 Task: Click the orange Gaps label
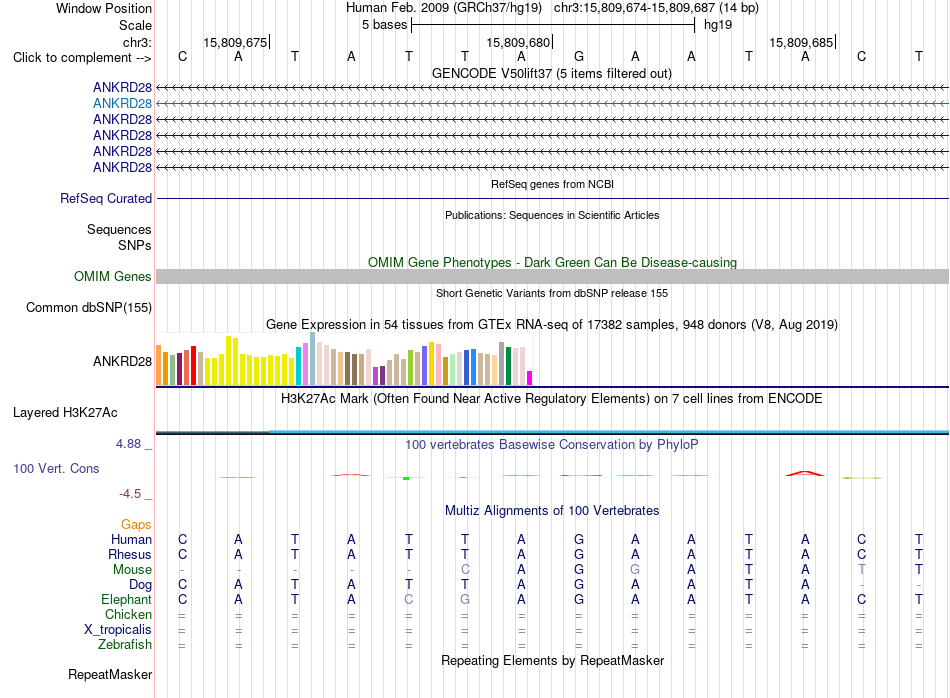[x=136, y=525]
